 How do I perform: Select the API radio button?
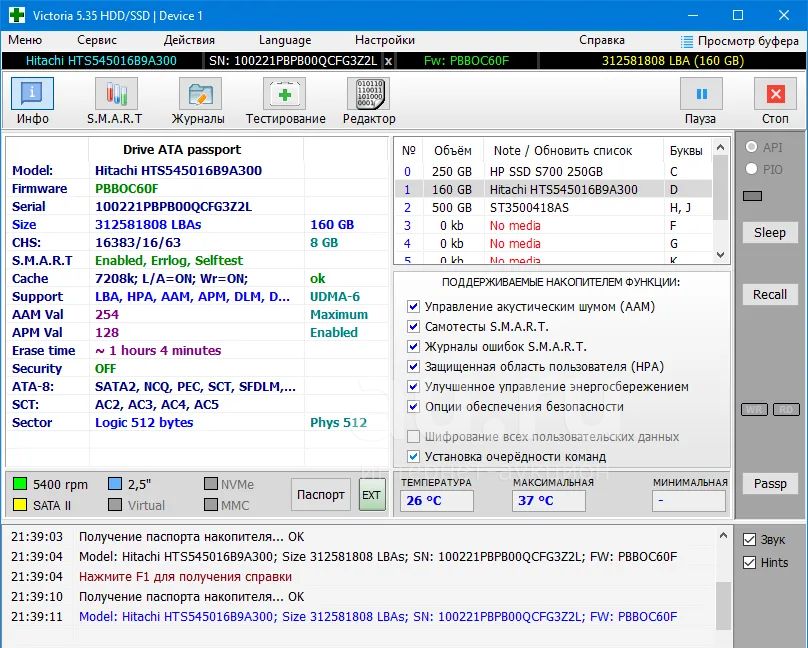pos(751,147)
